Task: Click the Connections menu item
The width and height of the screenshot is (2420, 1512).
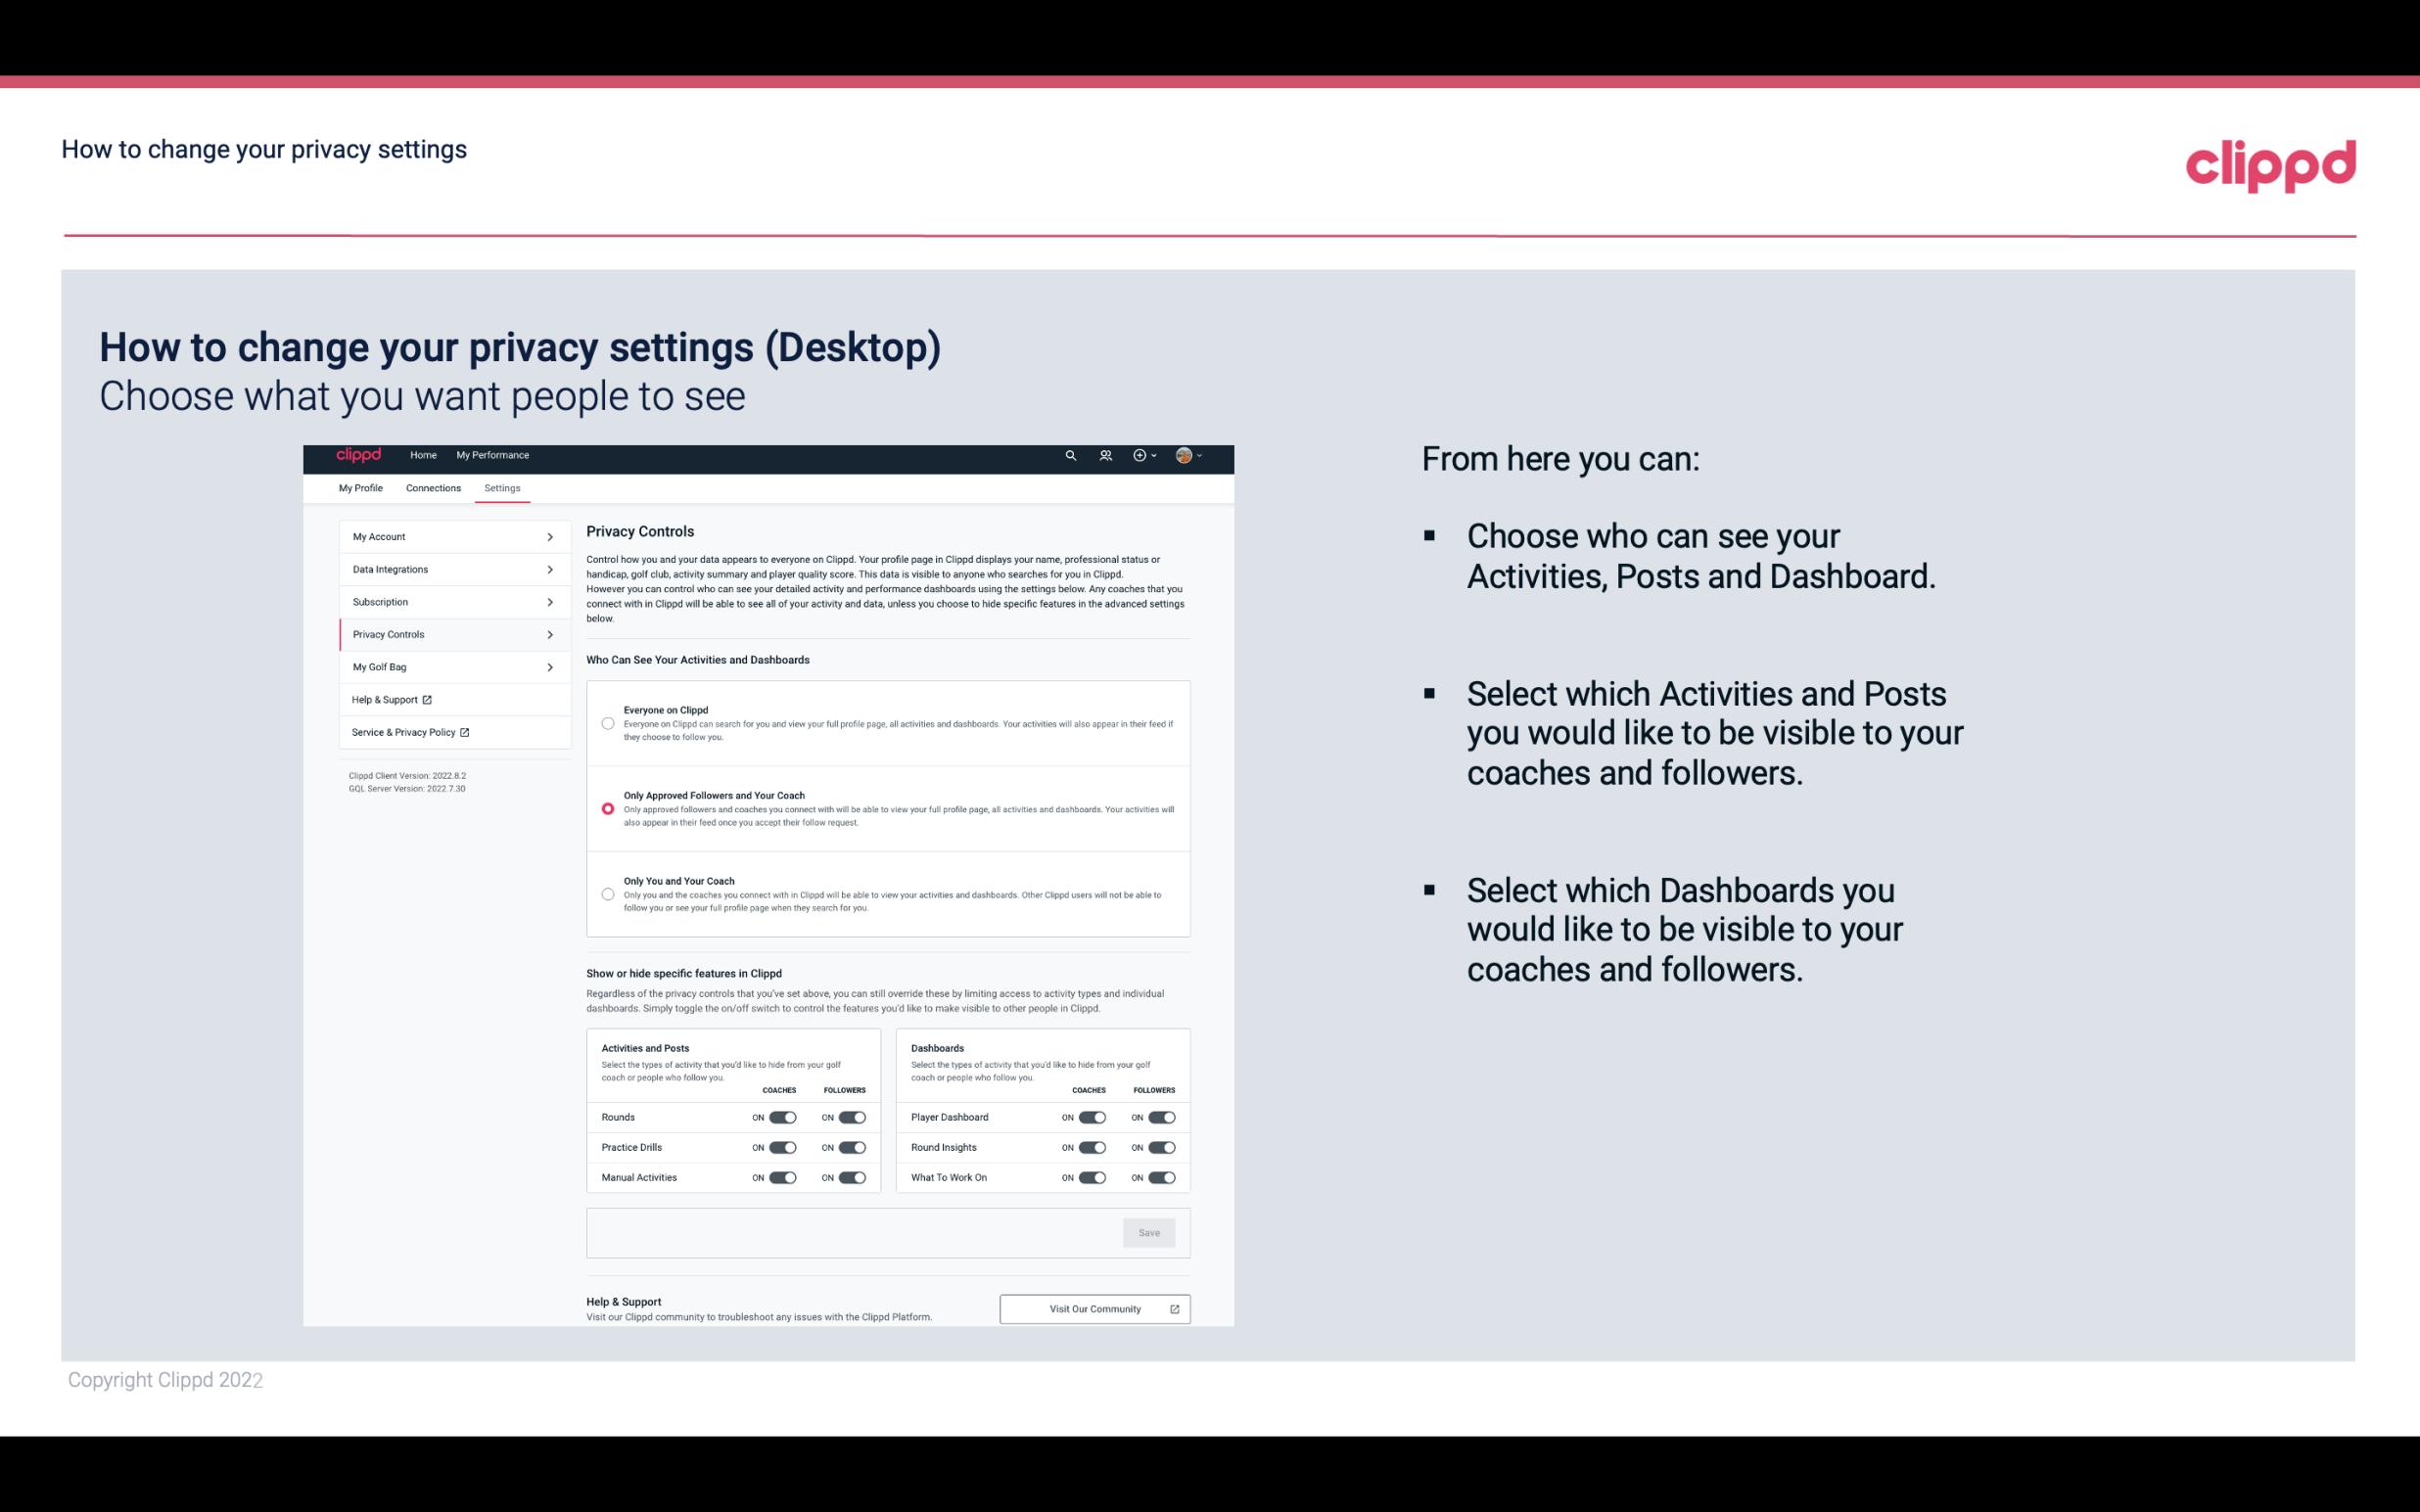Action: pos(432,487)
